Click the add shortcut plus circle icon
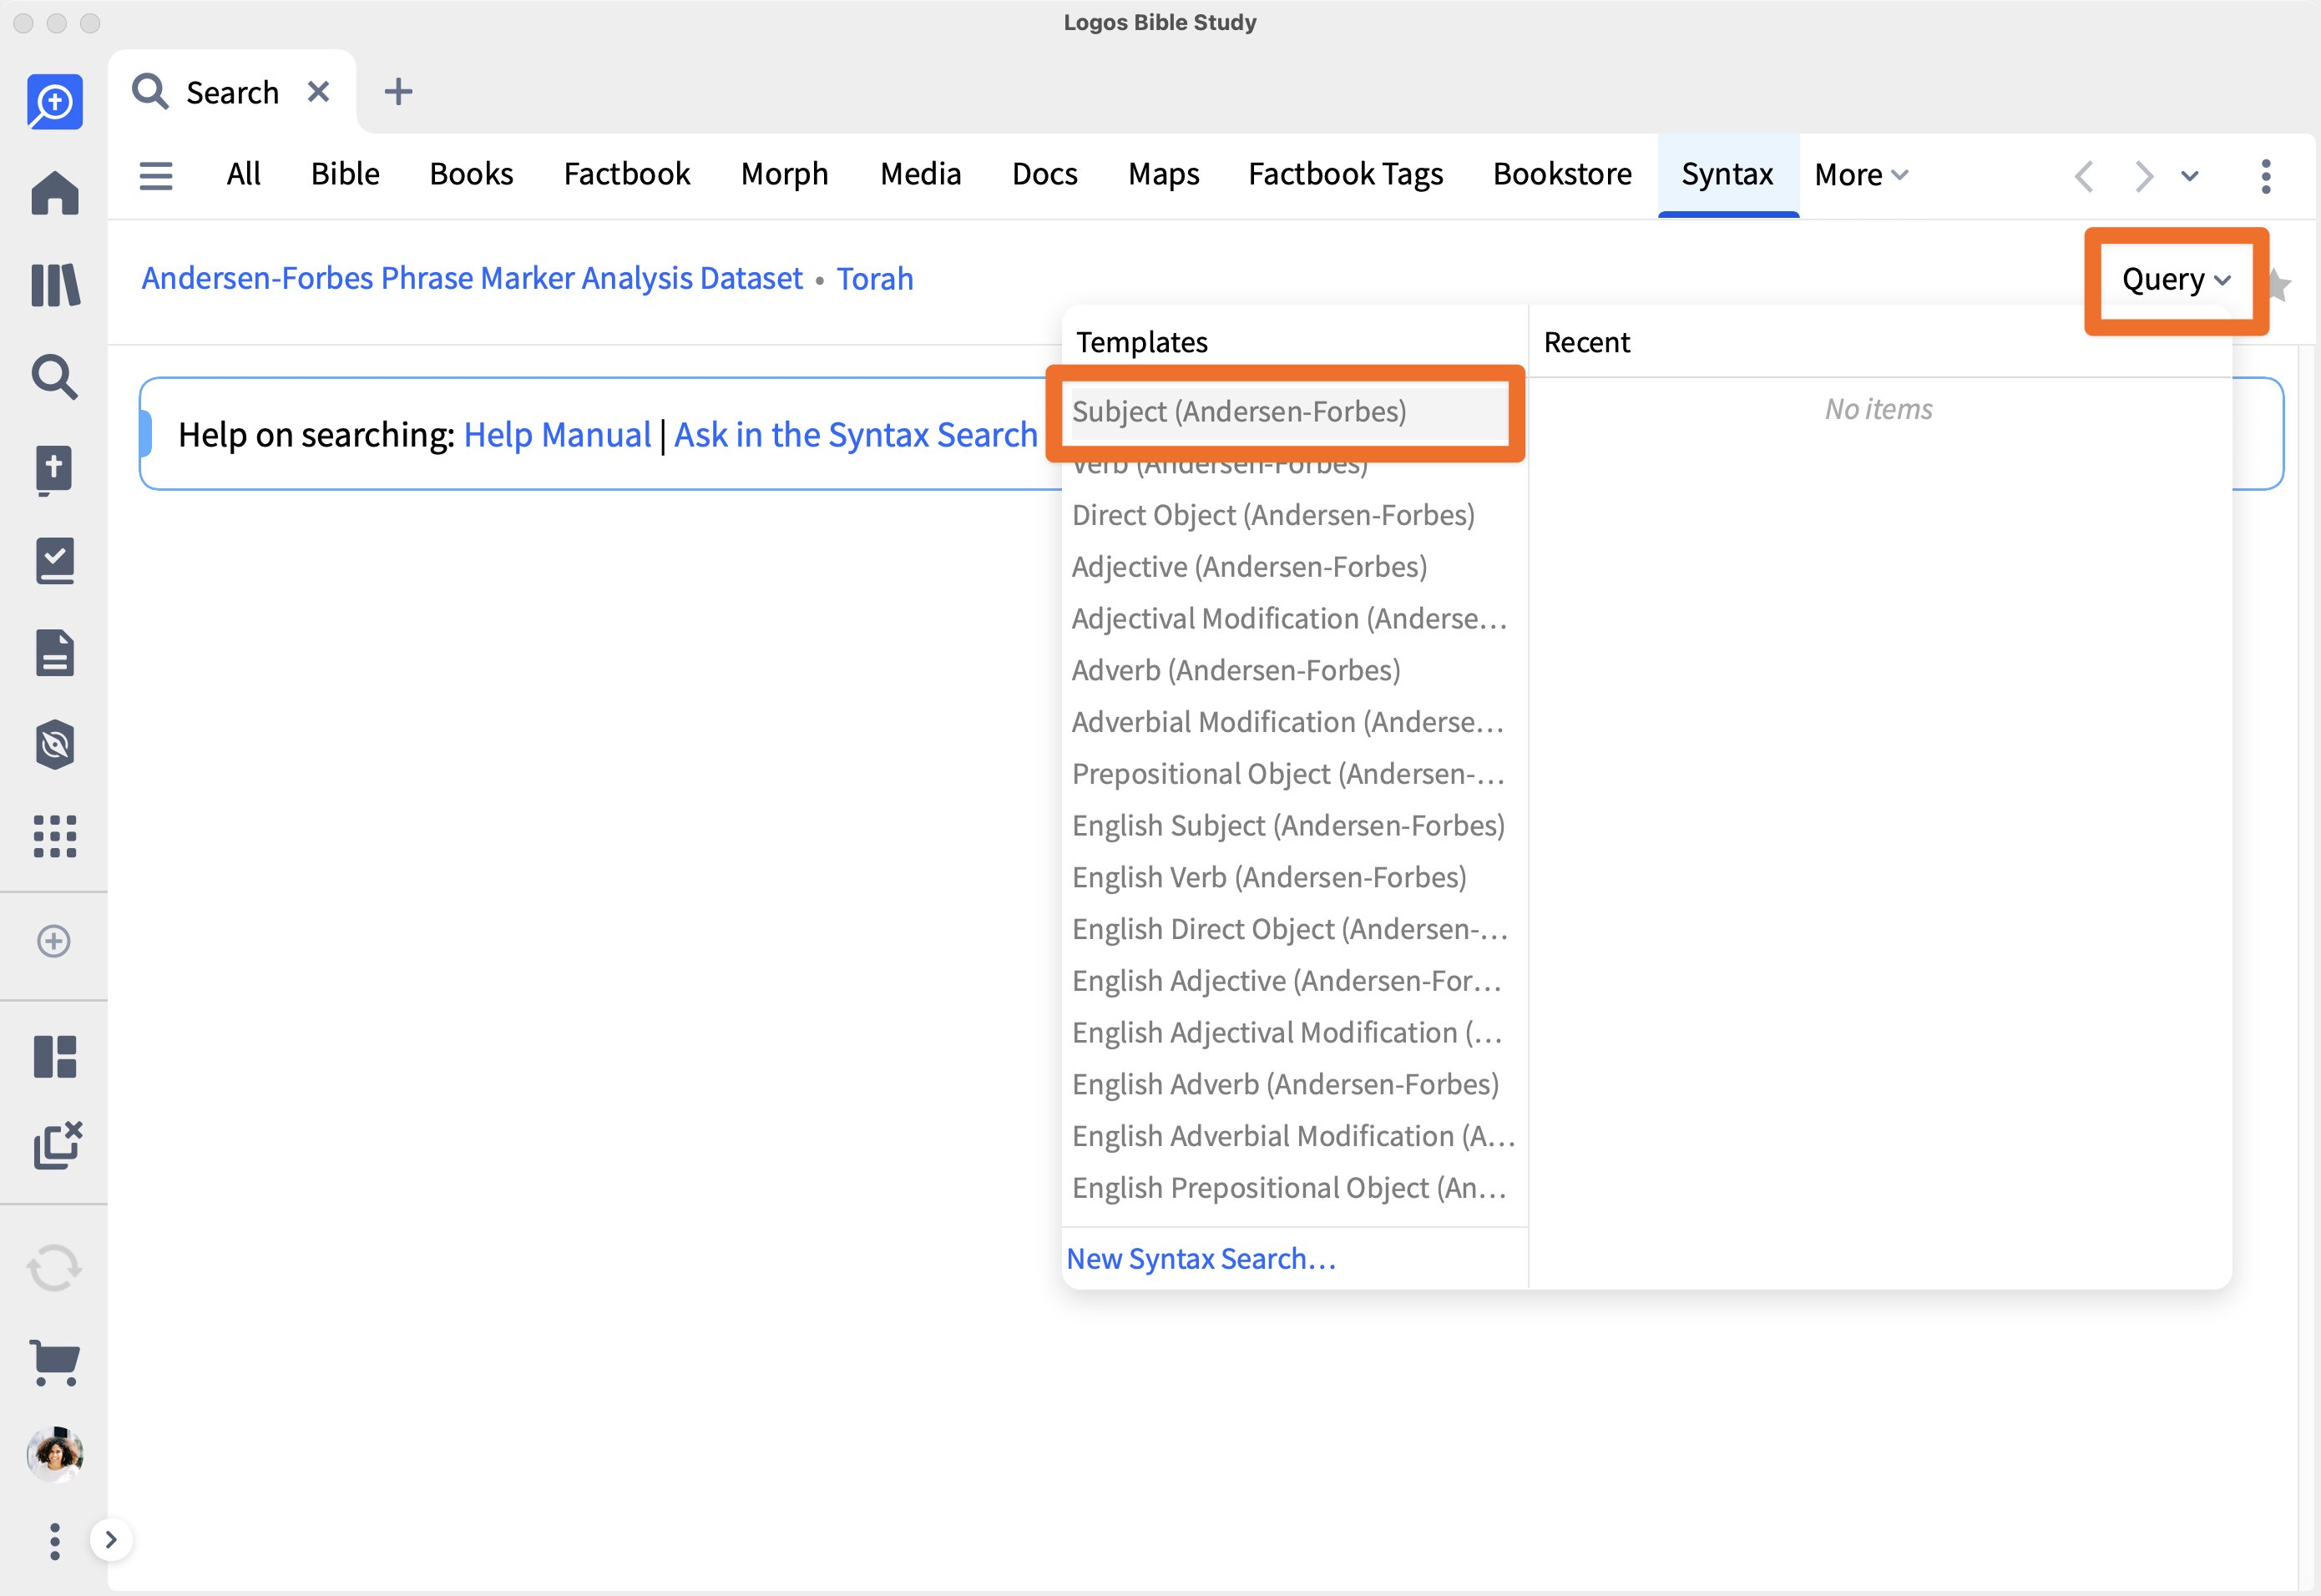The height and width of the screenshot is (1596, 2321). (x=54, y=941)
